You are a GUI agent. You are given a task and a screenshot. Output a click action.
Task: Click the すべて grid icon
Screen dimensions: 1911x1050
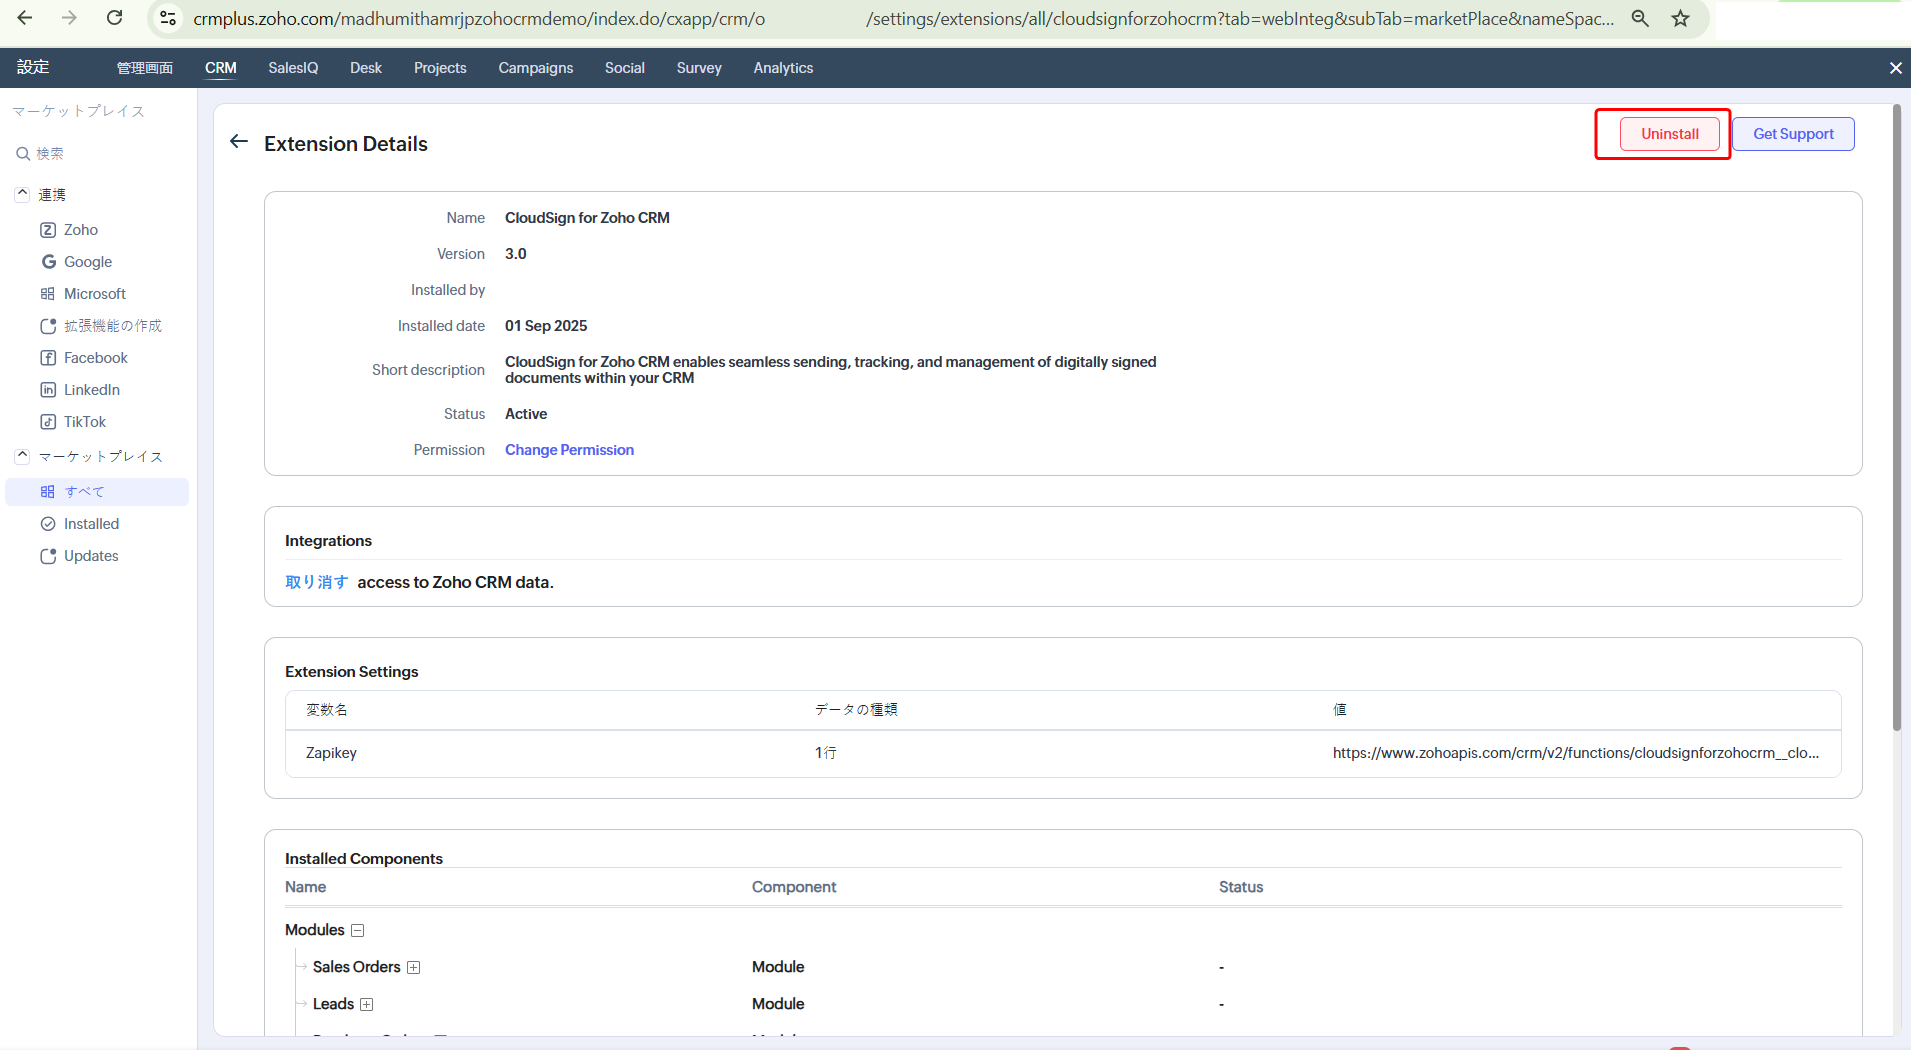[x=48, y=492]
